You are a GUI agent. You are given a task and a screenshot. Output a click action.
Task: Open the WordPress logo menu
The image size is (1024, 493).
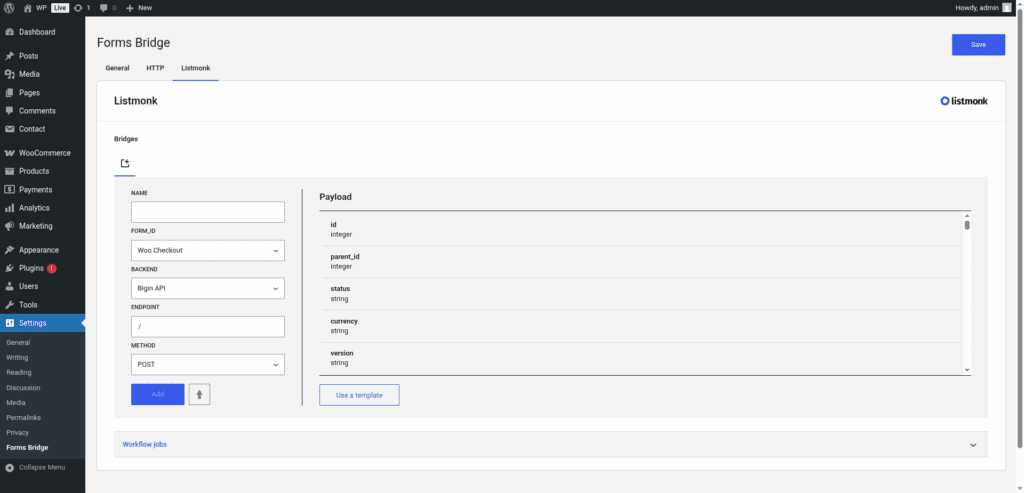pyautogui.click(x=9, y=8)
